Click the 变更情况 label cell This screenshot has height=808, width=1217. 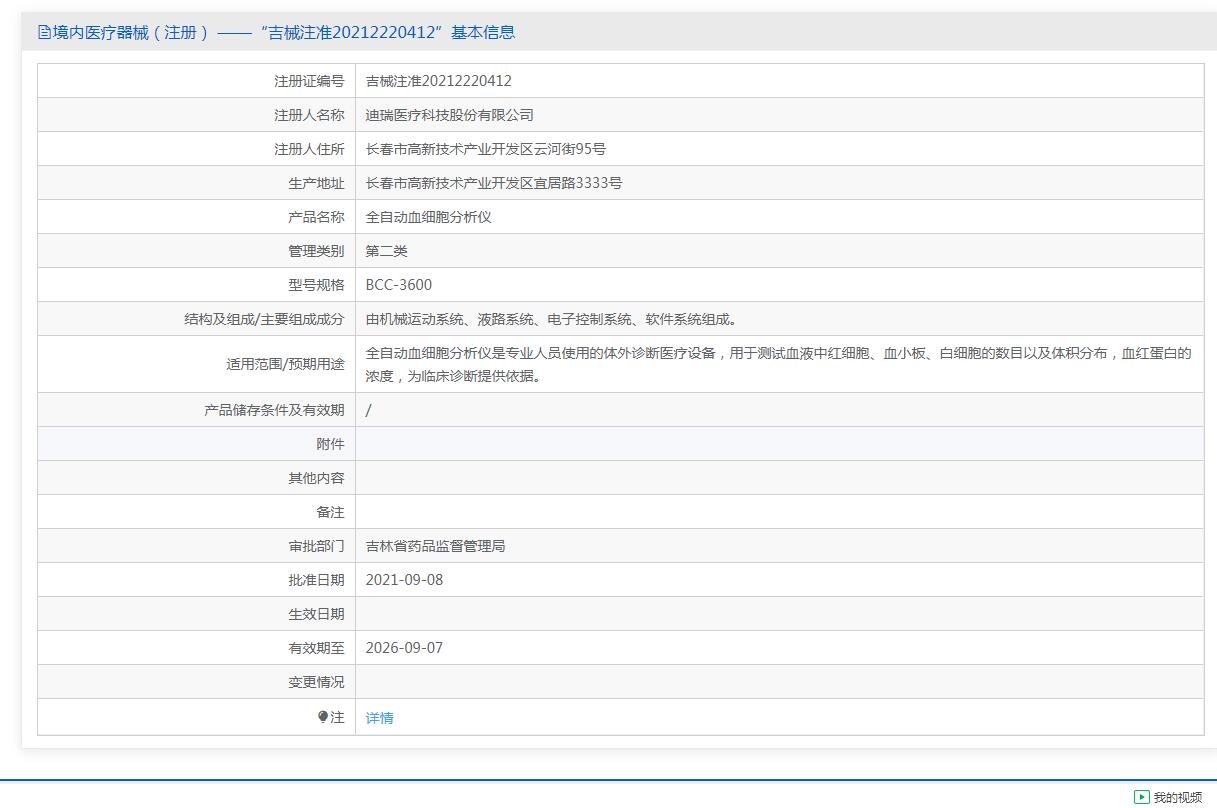(x=197, y=682)
